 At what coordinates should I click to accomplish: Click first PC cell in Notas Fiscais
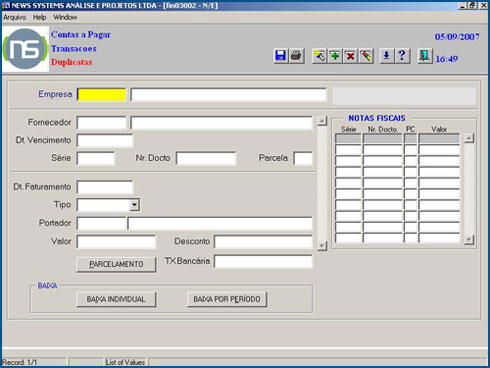point(411,138)
